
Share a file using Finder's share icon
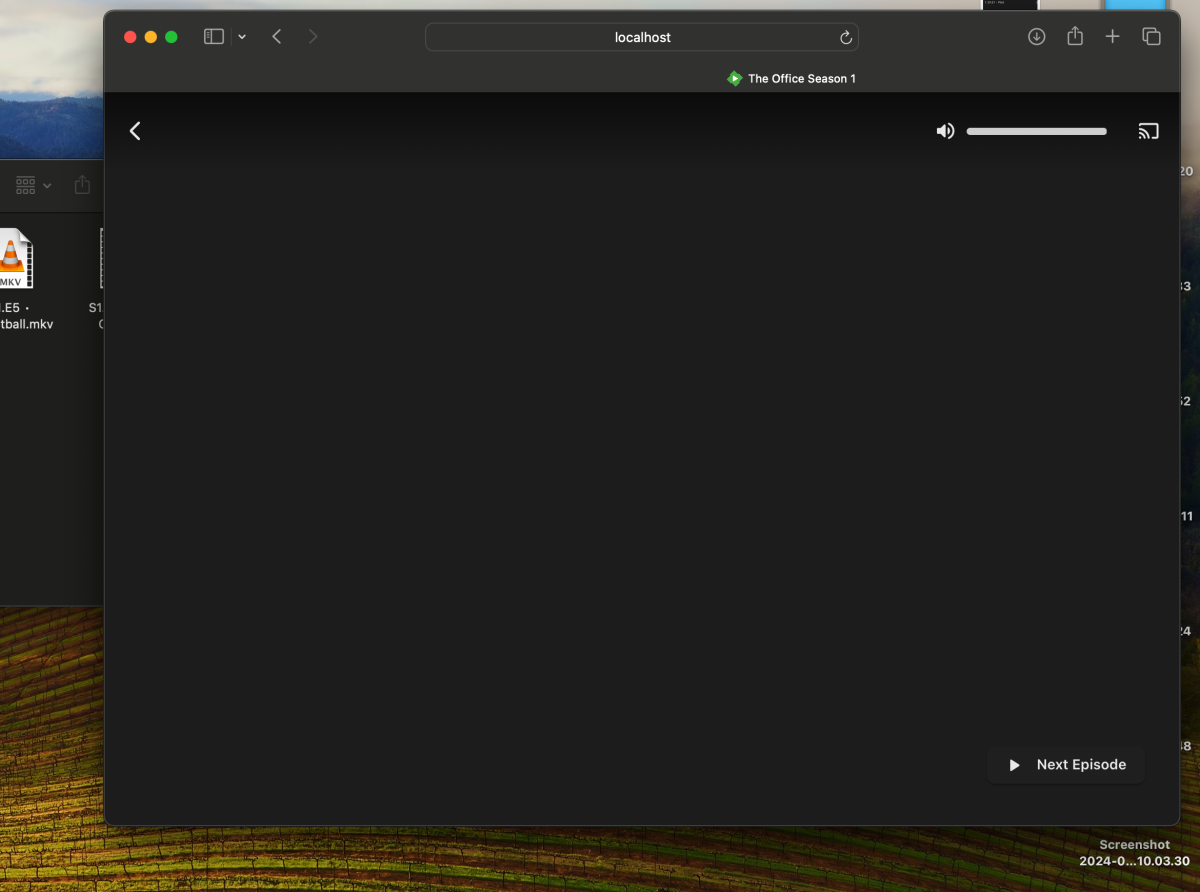pos(81,184)
